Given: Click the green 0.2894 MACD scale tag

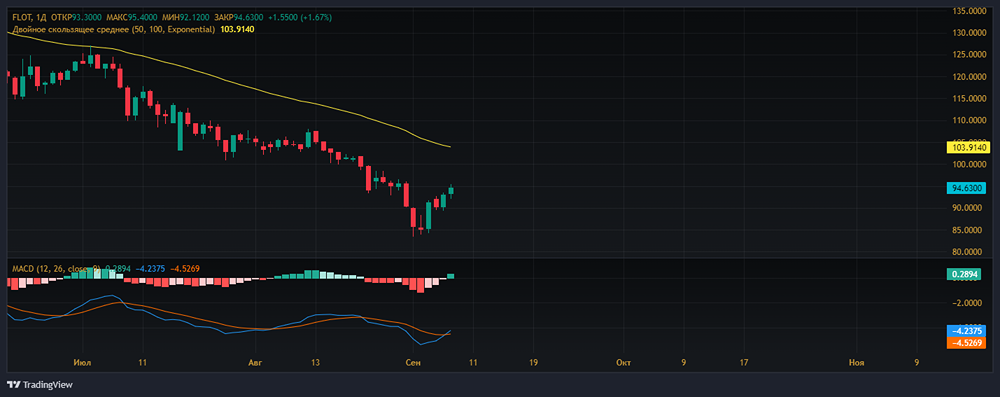Looking at the screenshot, I should tap(965, 274).
